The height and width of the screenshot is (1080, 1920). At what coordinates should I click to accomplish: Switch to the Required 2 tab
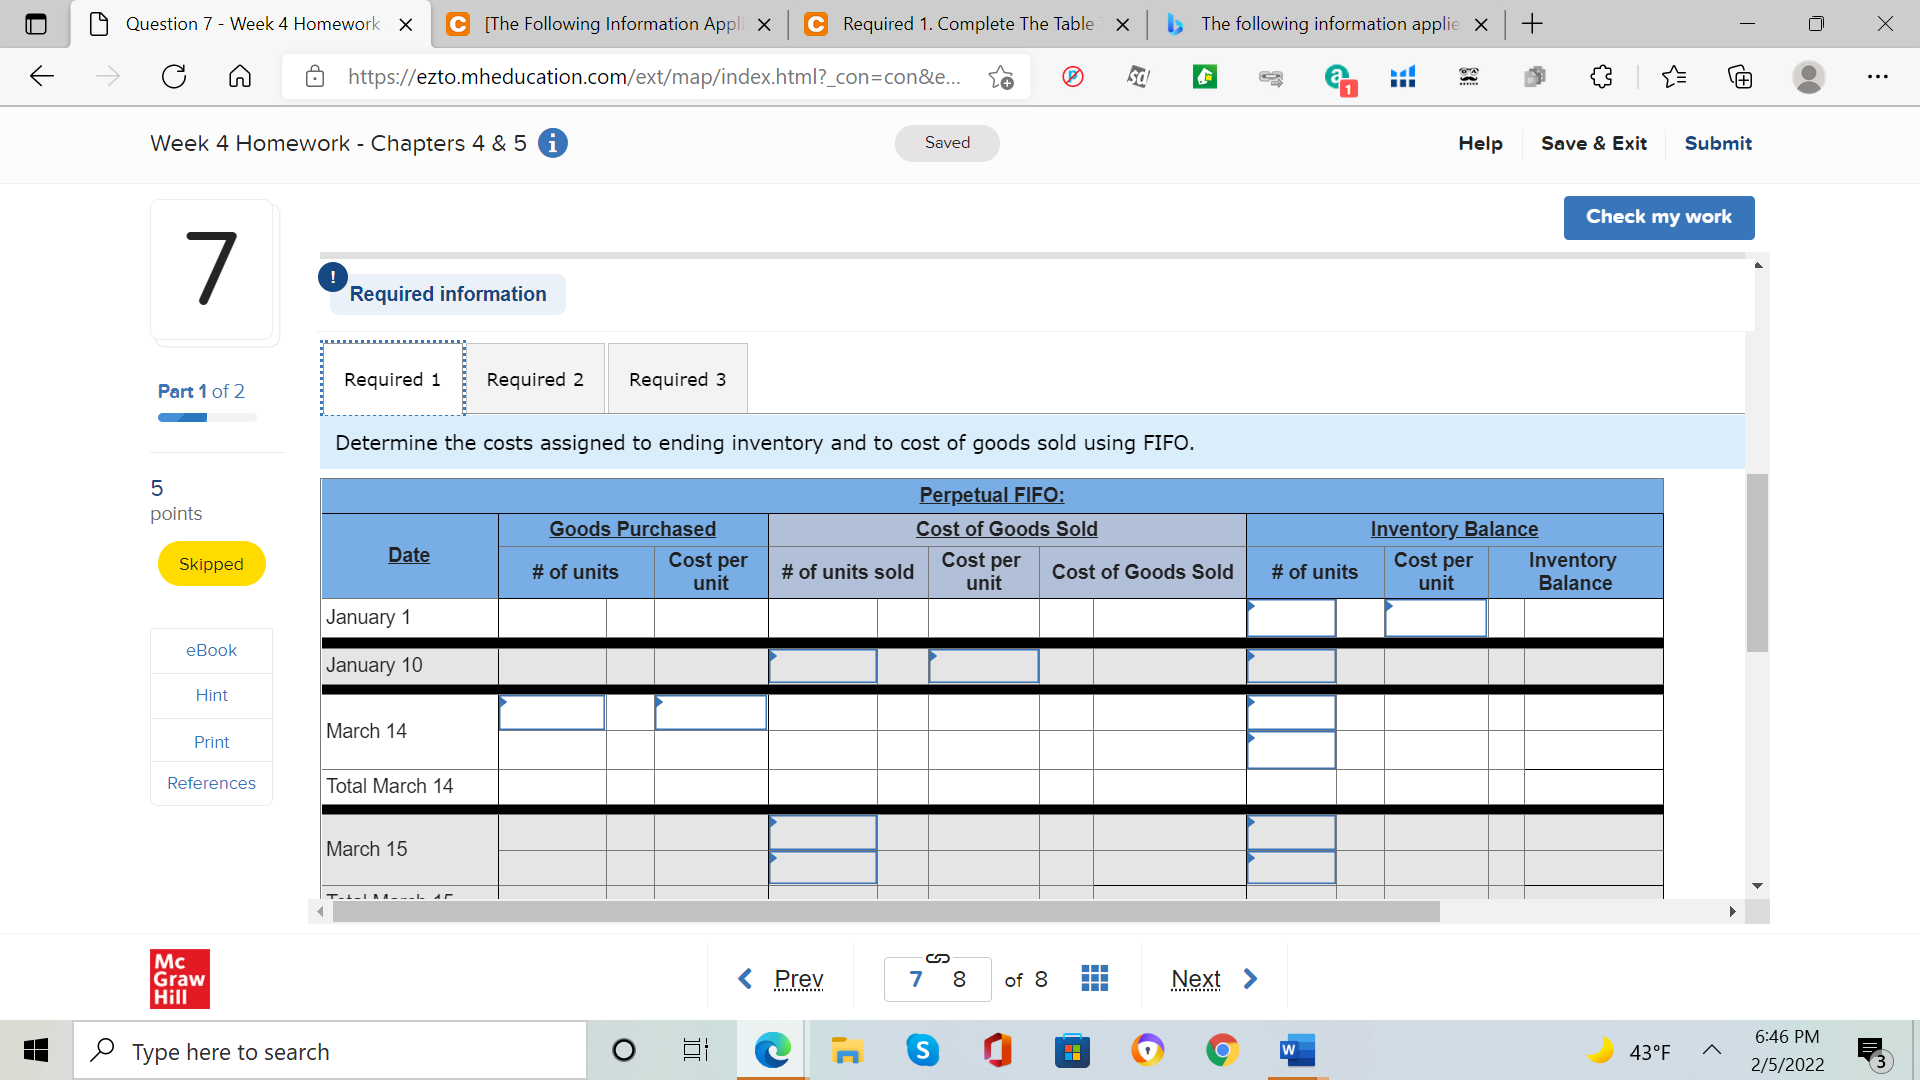tap(535, 378)
